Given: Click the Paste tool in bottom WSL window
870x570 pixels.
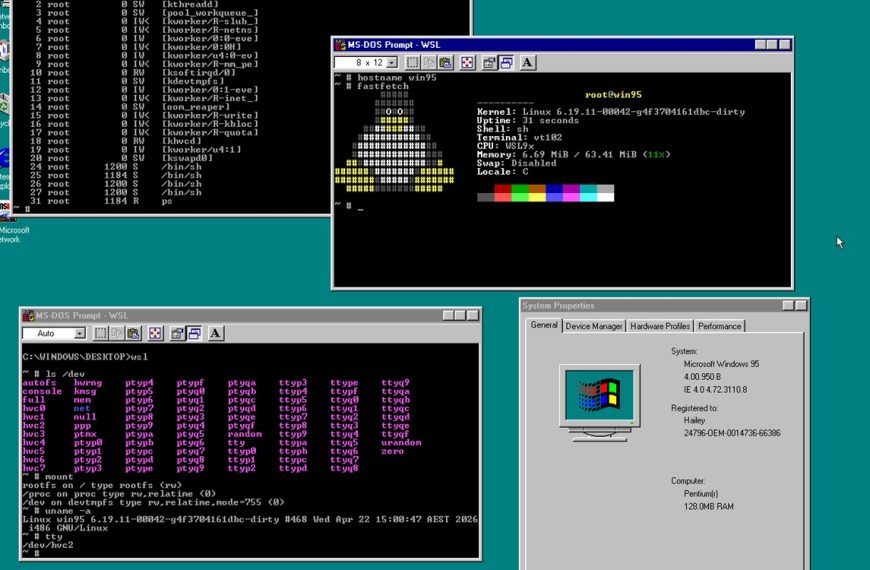Looking at the screenshot, I should click(133, 333).
